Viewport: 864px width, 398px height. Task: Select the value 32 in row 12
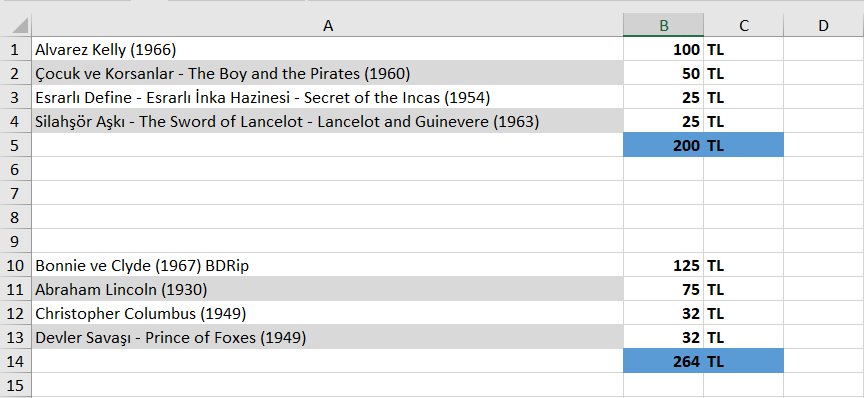[663, 314]
